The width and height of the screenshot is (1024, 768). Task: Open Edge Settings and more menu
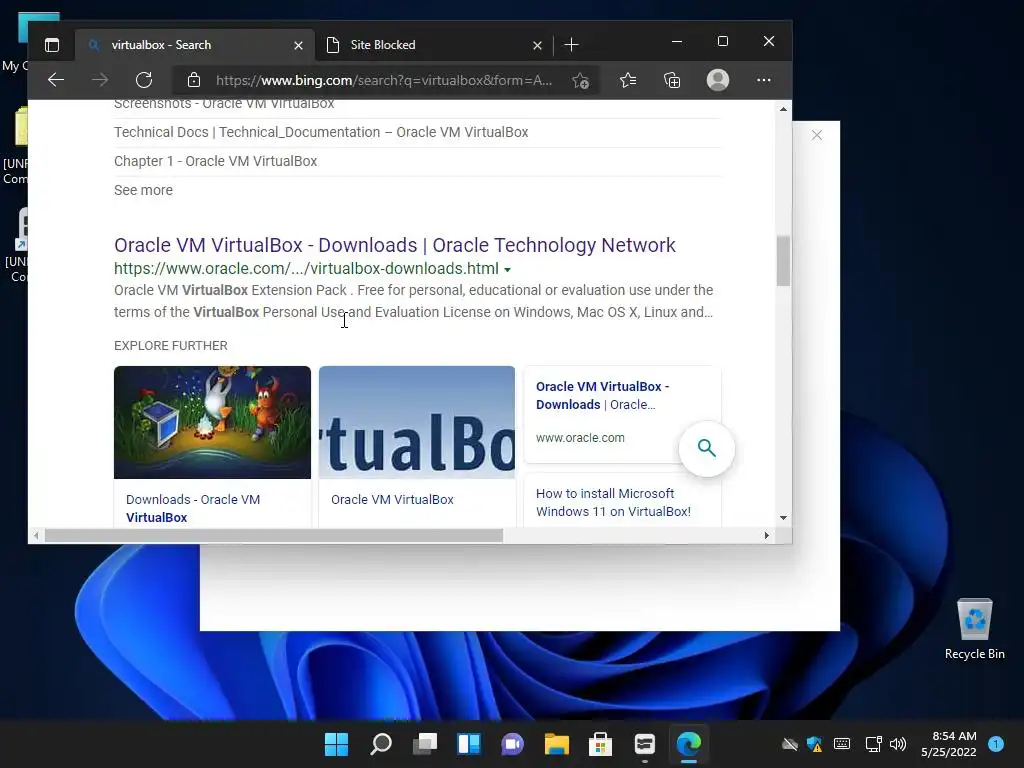click(x=763, y=80)
